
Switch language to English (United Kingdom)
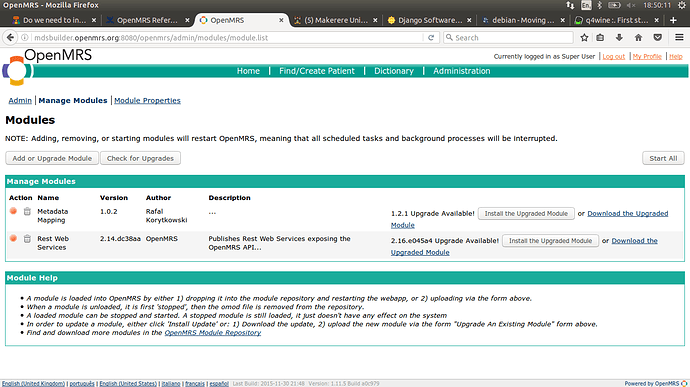click(x=33, y=383)
